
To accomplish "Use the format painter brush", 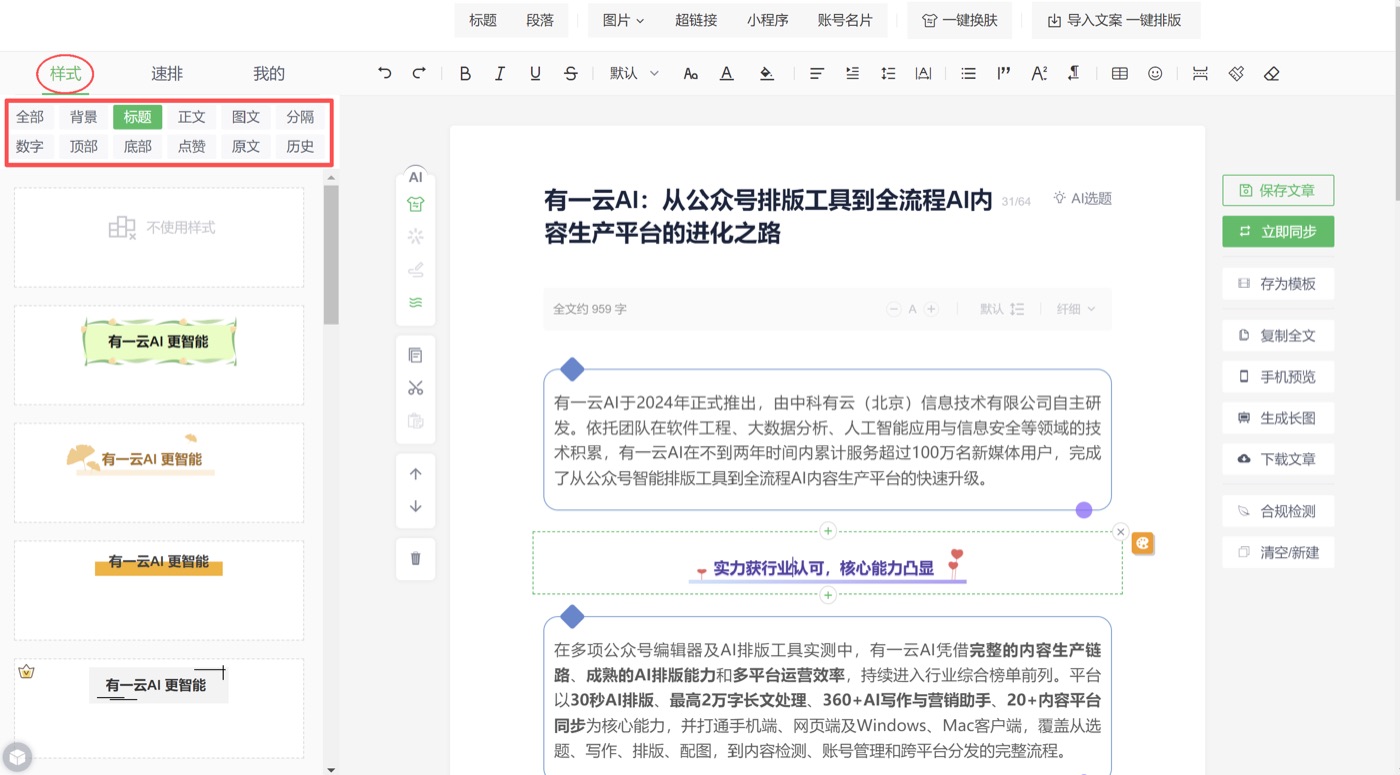I will [1236, 73].
